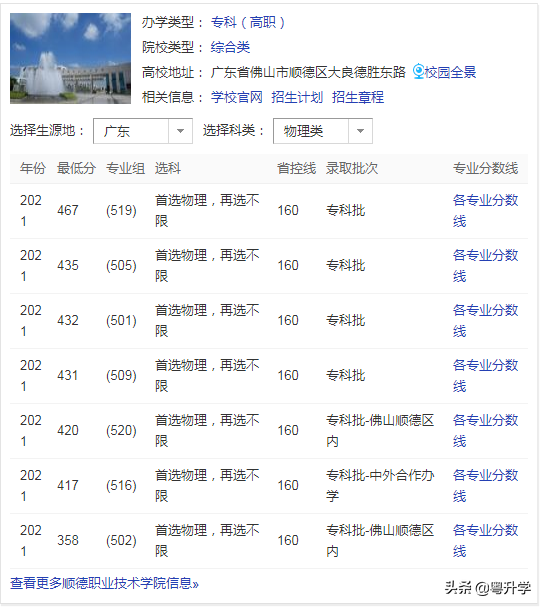This screenshot has height=607, width=543.
Task: Click 专科批-佛山顺德区内 in the 358 row
Action: [x=380, y=540]
